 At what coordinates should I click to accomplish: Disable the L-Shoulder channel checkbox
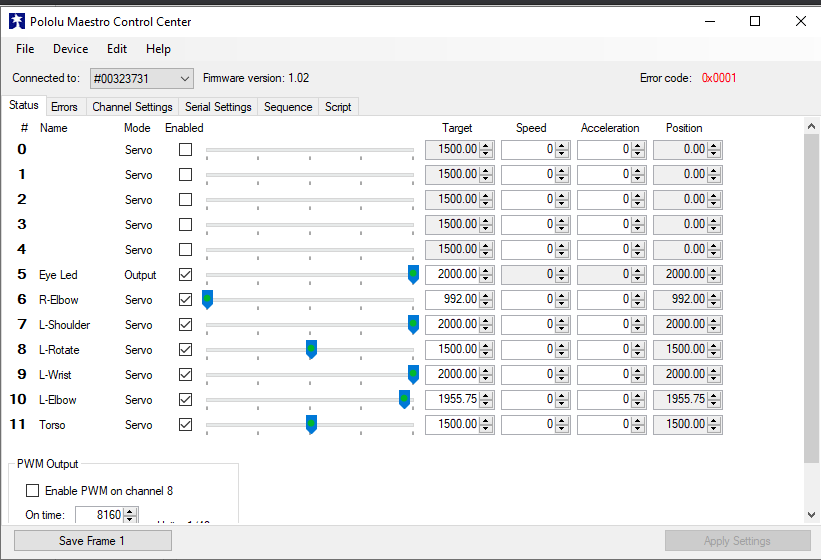tap(185, 324)
